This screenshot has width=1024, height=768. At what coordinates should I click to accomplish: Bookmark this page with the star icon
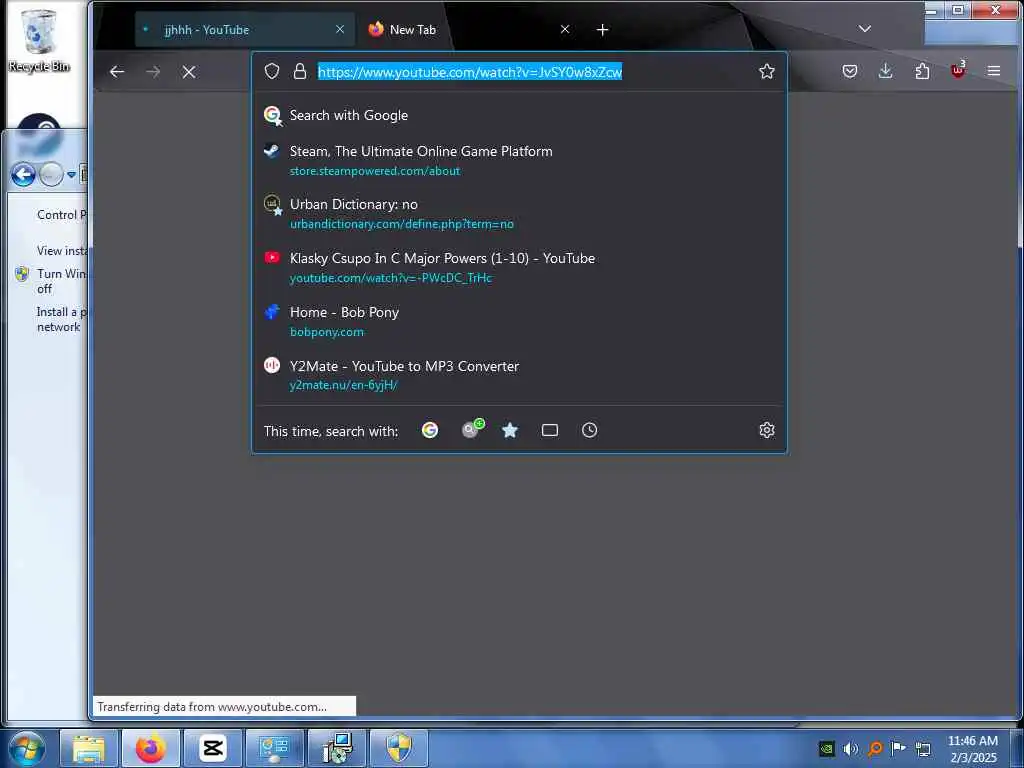tap(767, 71)
